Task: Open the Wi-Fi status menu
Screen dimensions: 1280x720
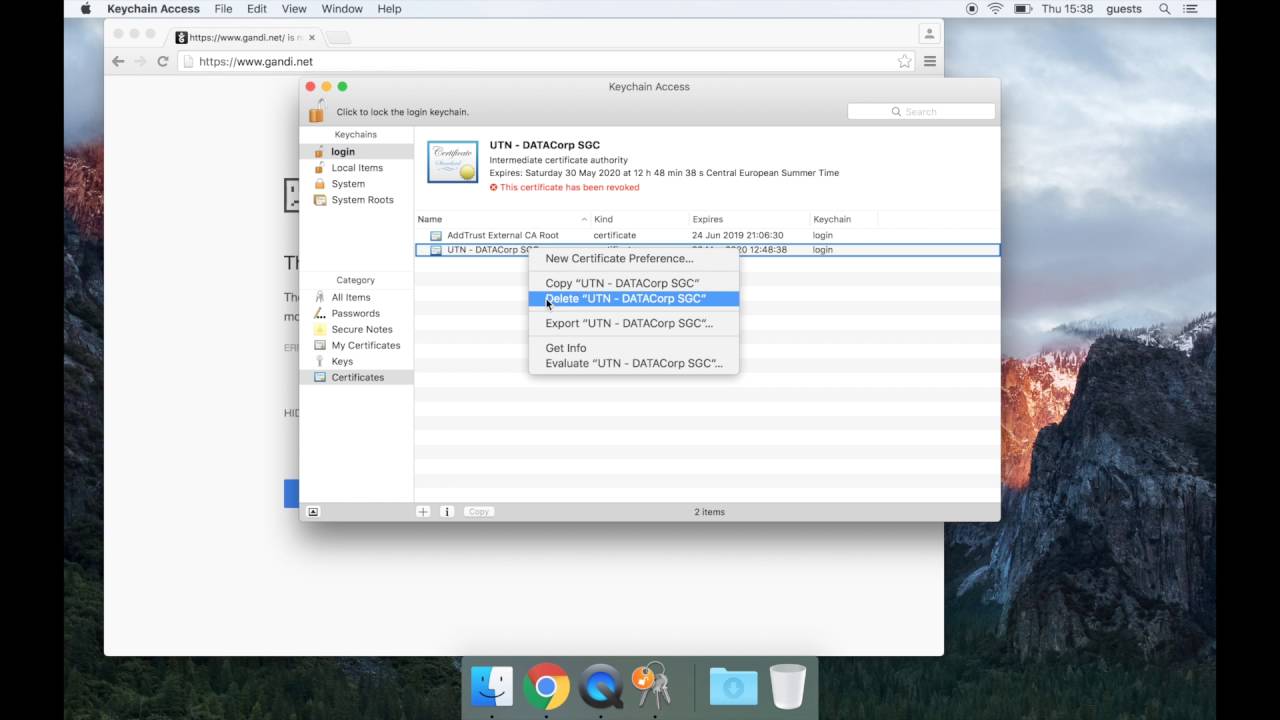Action: [x=996, y=9]
